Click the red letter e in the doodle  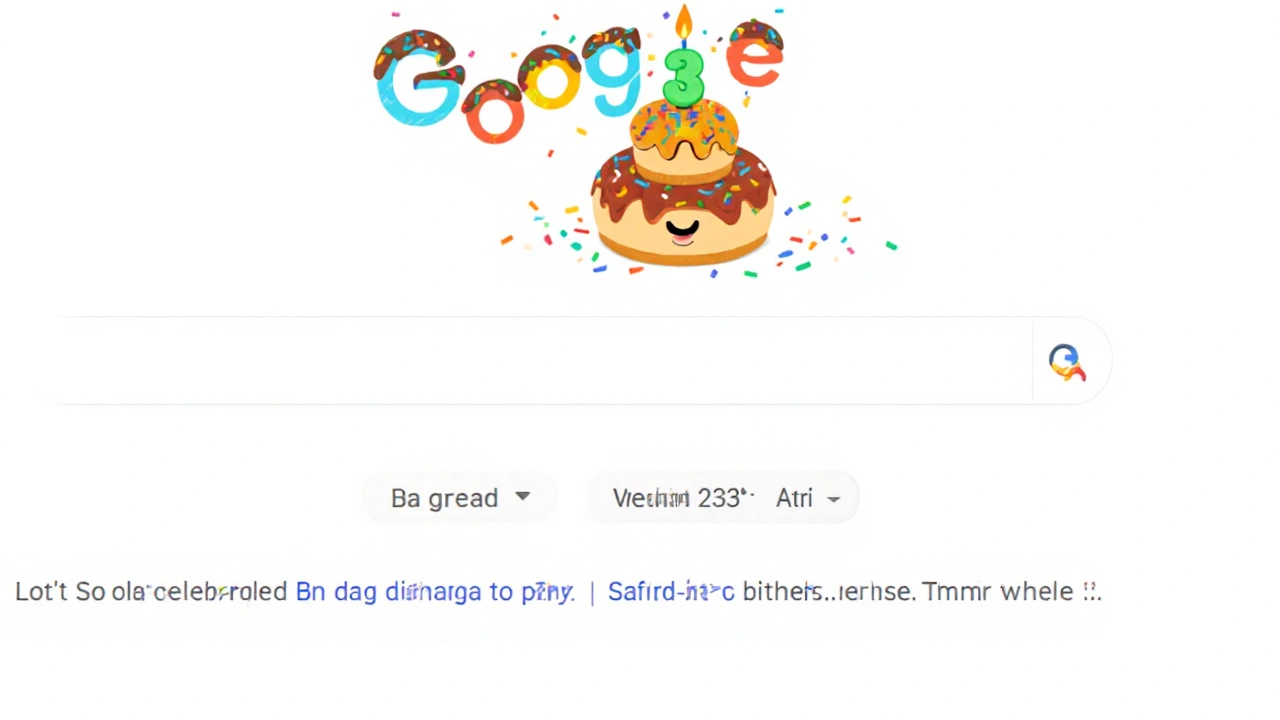point(755,54)
